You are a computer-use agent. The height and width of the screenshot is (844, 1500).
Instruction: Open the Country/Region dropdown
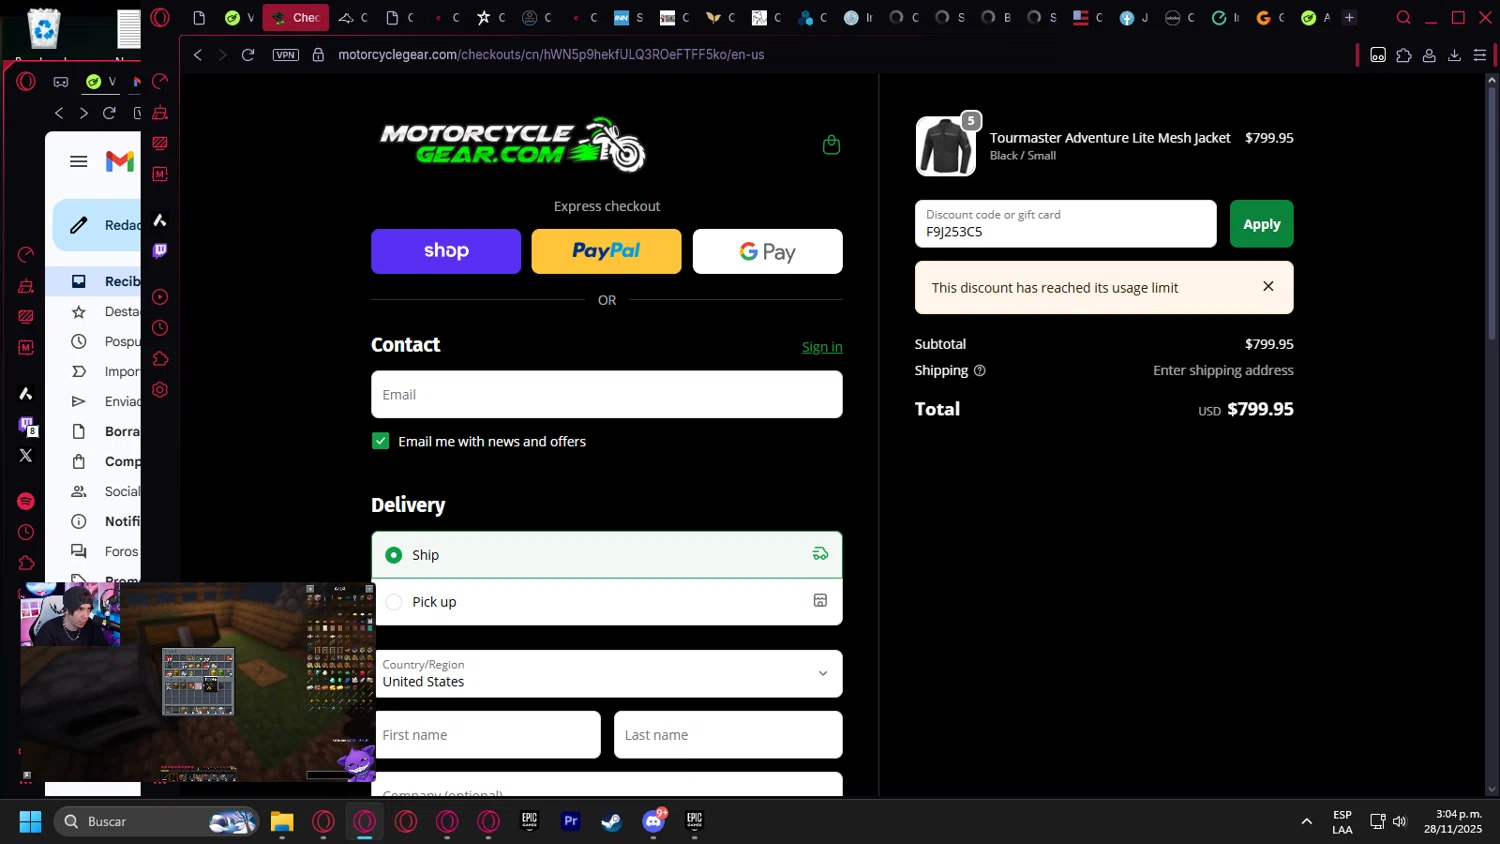[607, 674]
